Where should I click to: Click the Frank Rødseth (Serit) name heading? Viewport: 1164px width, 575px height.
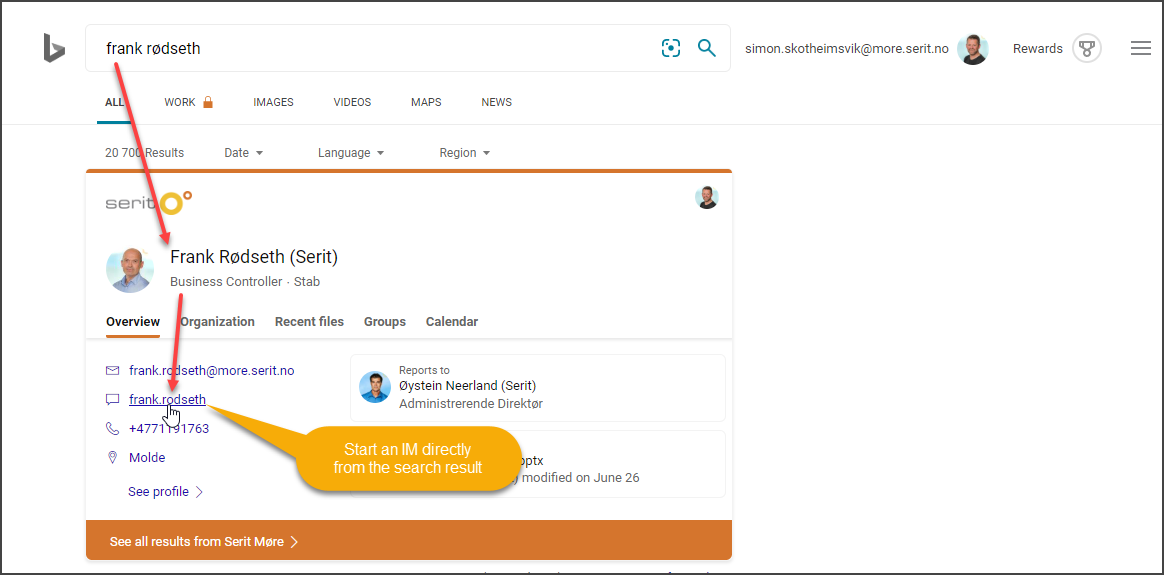pyautogui.click(x=254, y=257)
